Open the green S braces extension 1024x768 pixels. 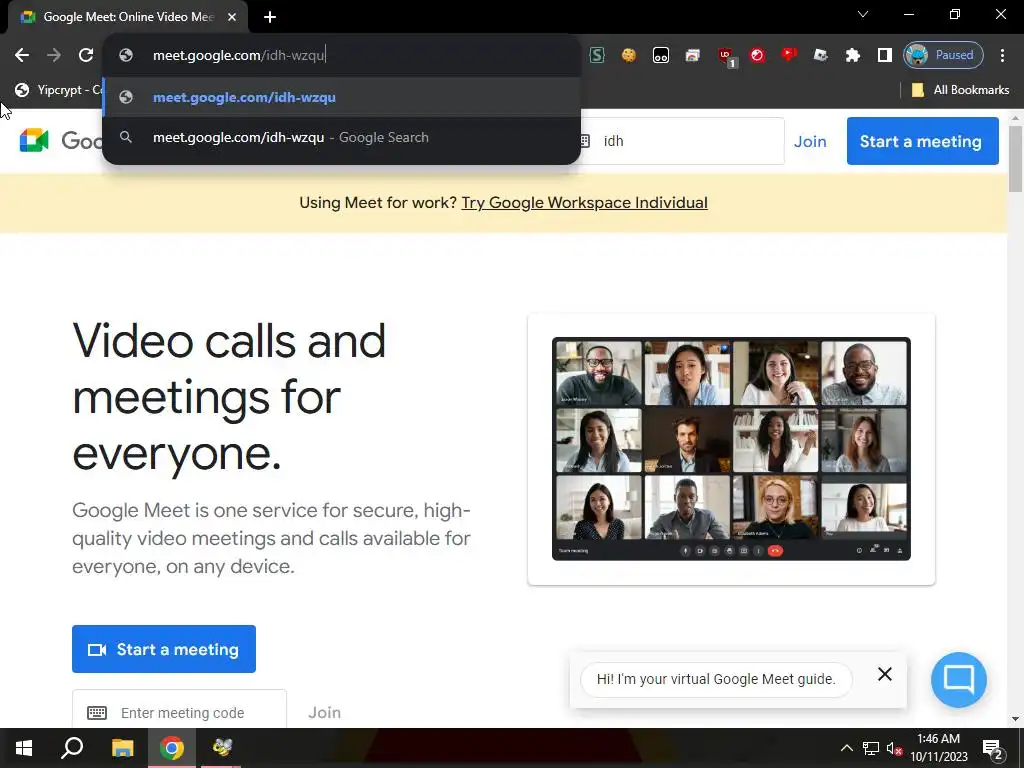pyautogui.click(x=597, y=55)
